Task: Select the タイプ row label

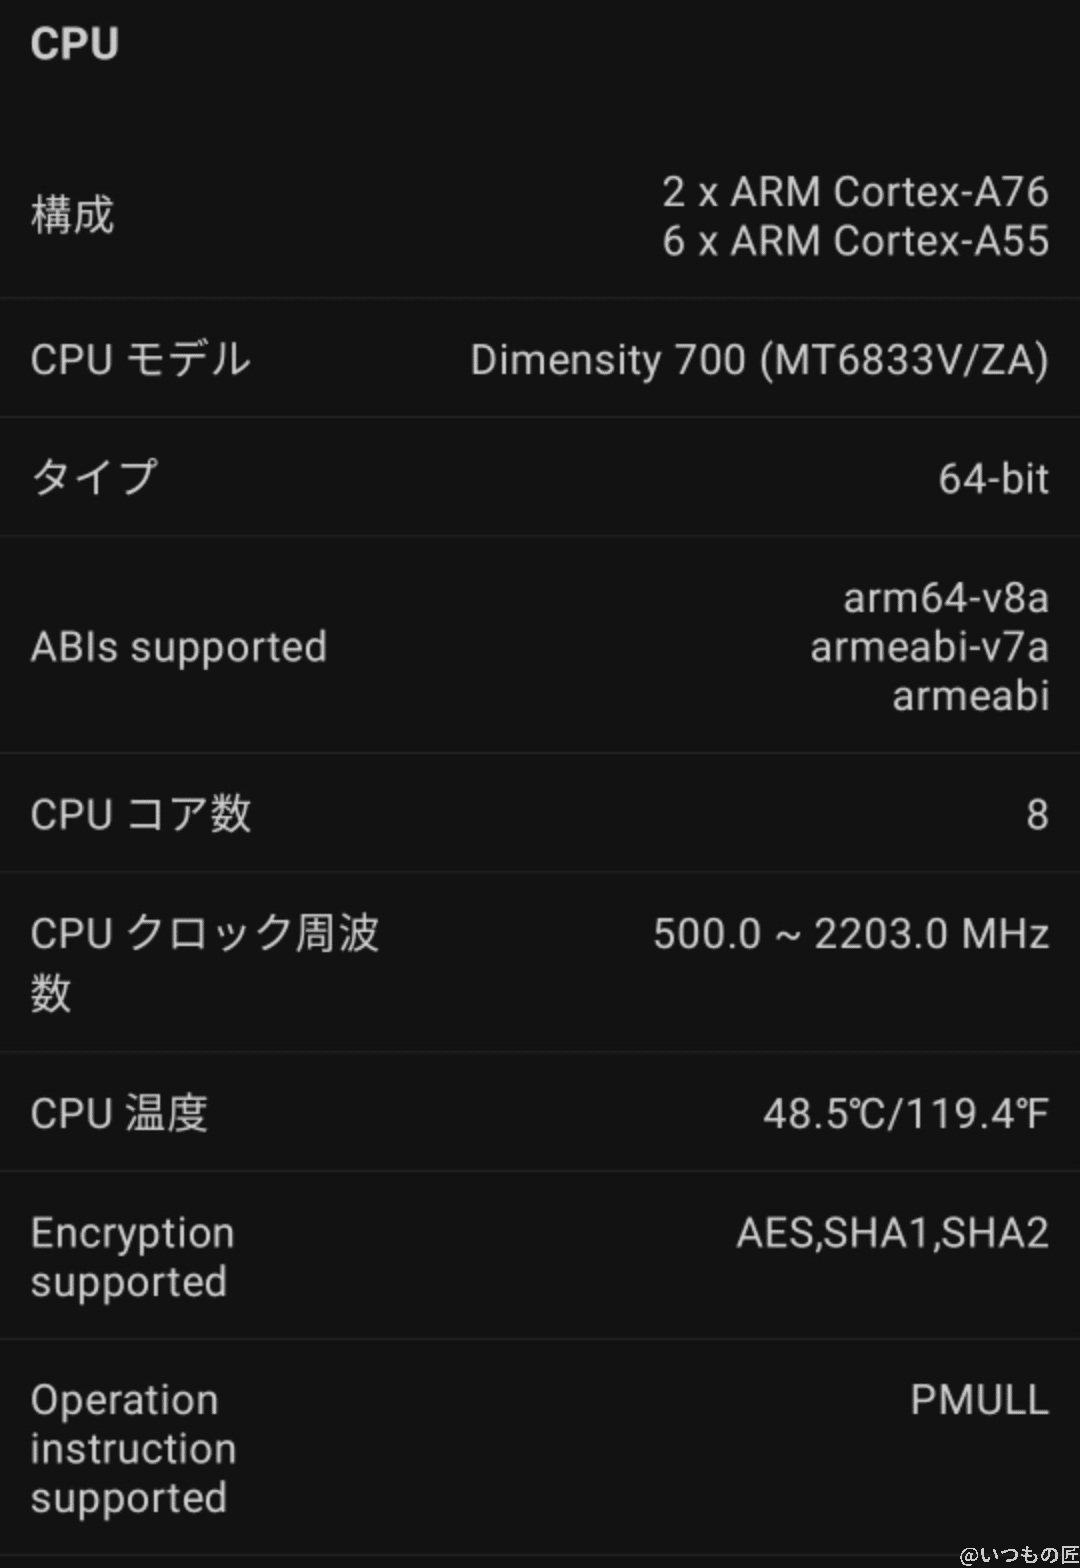Action: coord(94,477)
